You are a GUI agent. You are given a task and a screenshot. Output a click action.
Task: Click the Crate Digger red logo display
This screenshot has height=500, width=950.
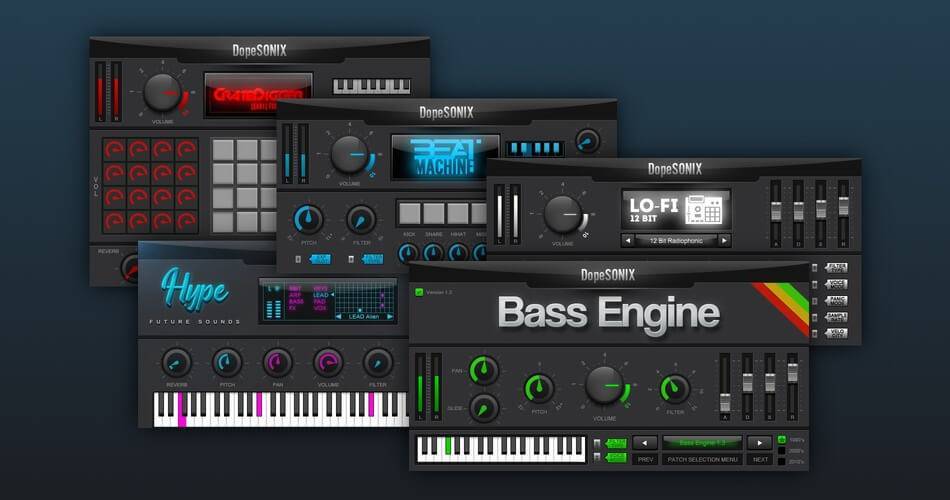[x=258, y=95]
